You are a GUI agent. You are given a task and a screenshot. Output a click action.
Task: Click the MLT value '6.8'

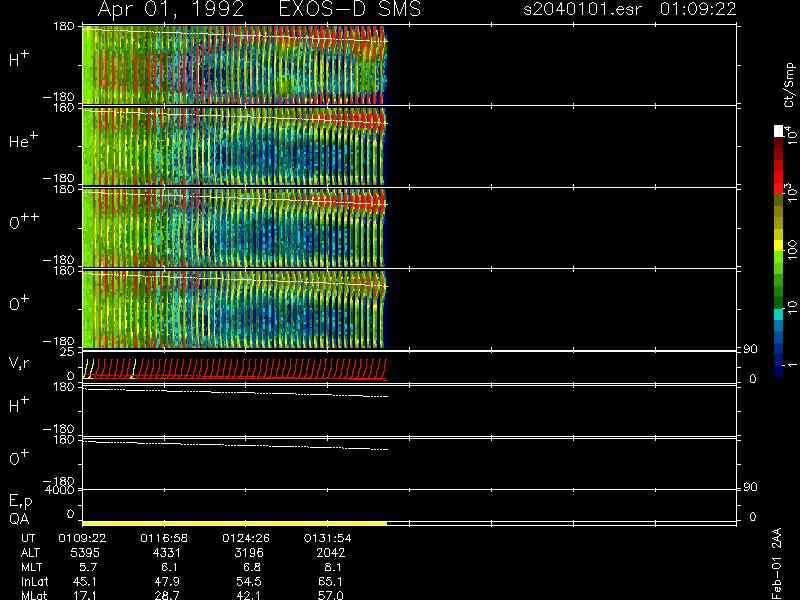coord(251,567)
